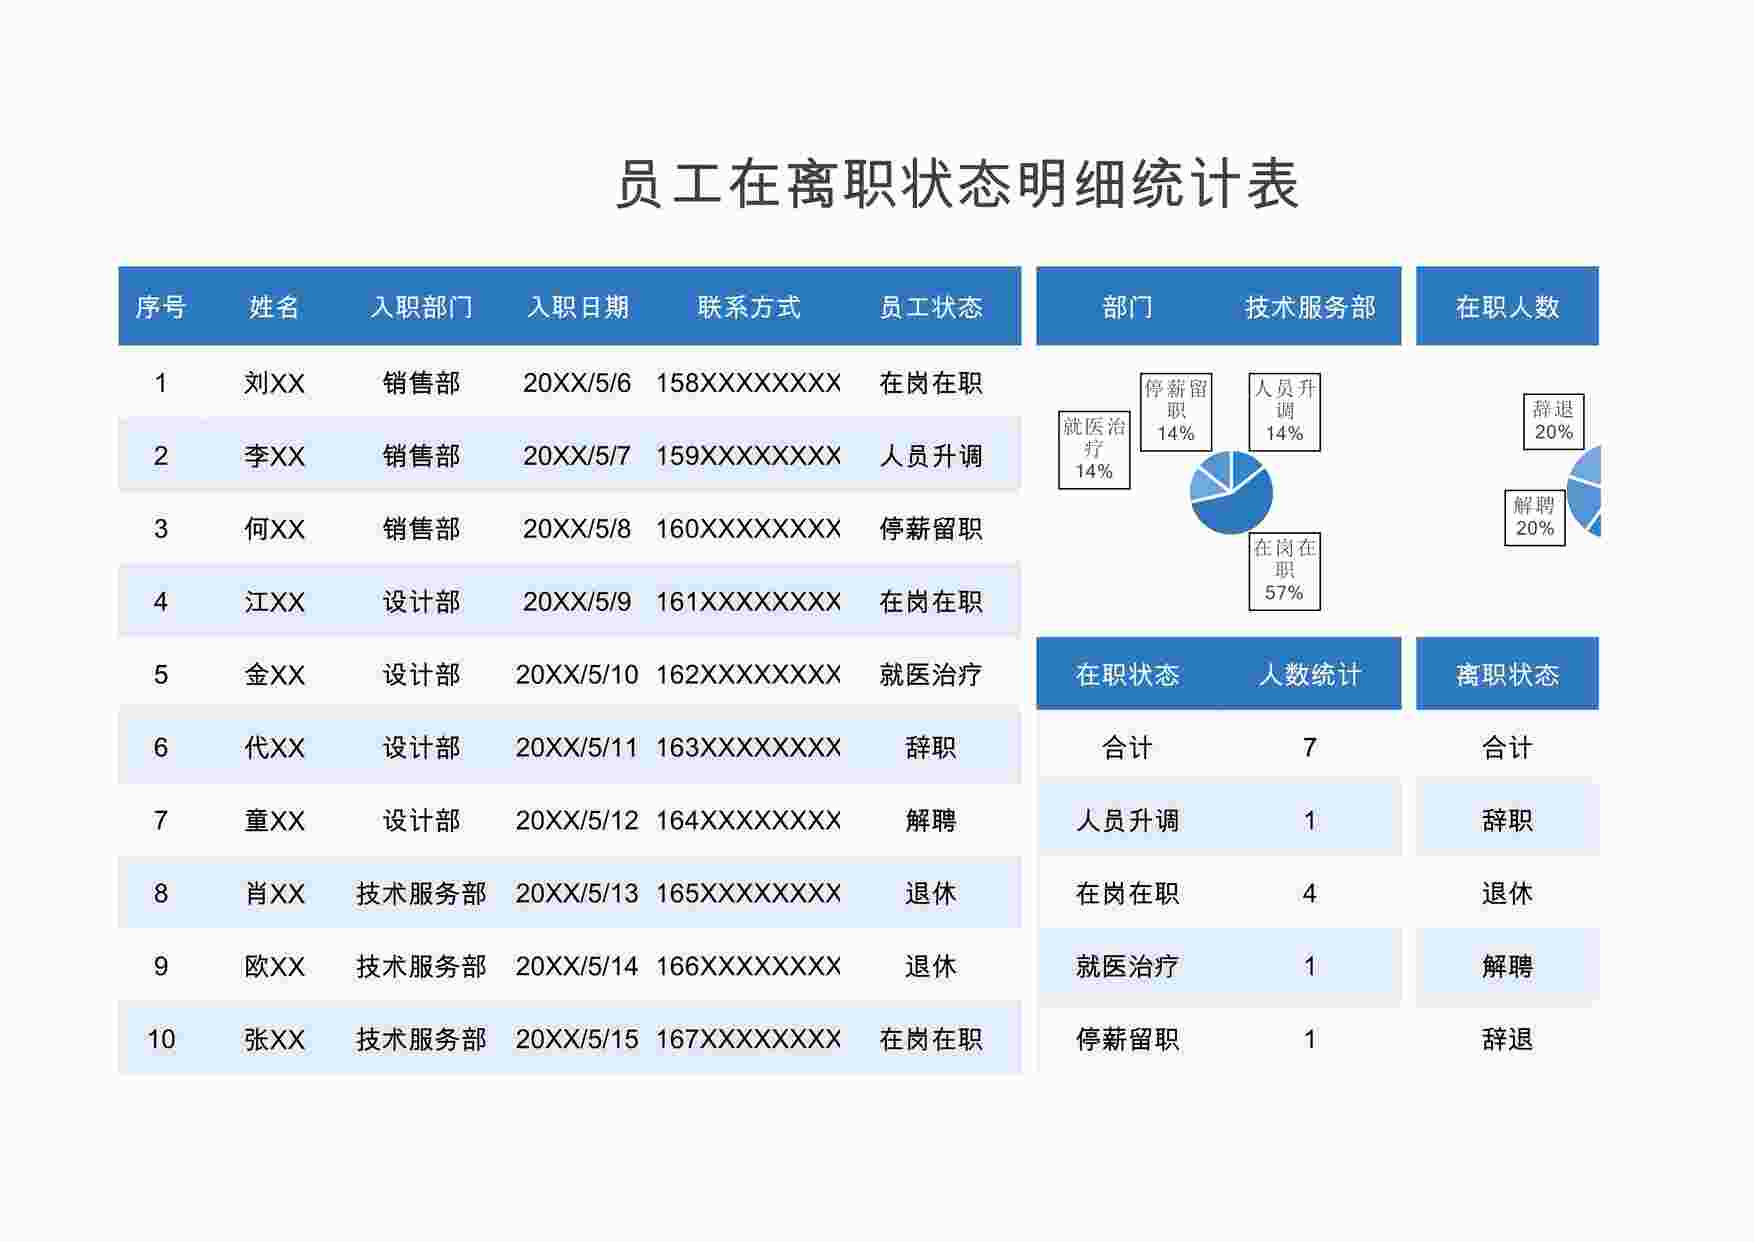Click date cell 20XX/5/13

pyautogui.click(x=577, y=894)
